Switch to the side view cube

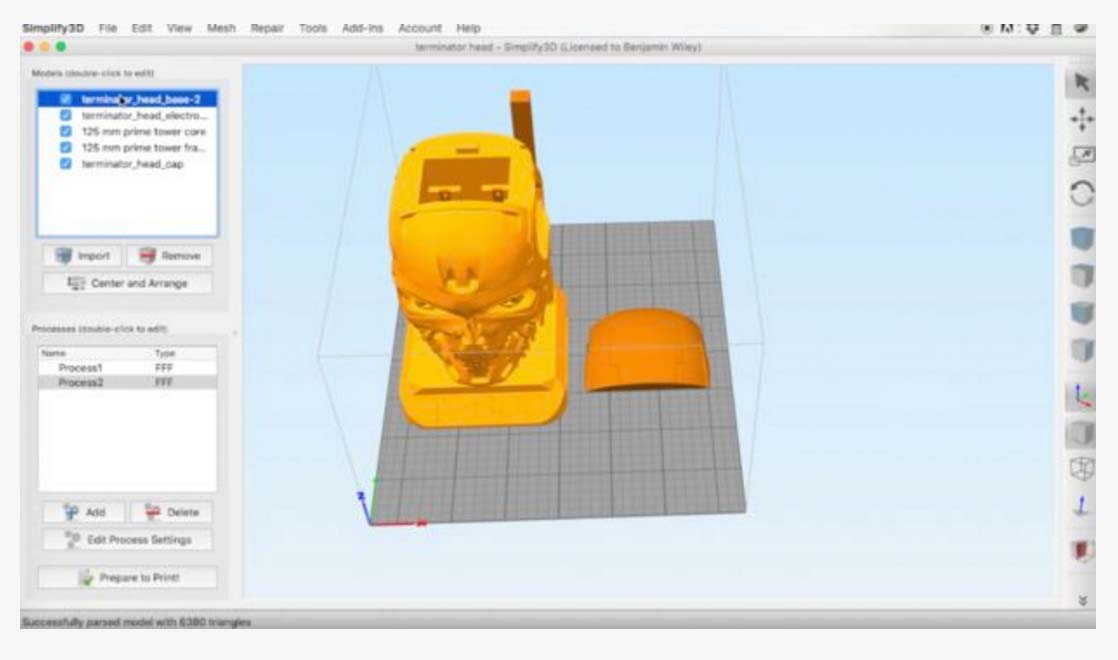[1081, 350]
